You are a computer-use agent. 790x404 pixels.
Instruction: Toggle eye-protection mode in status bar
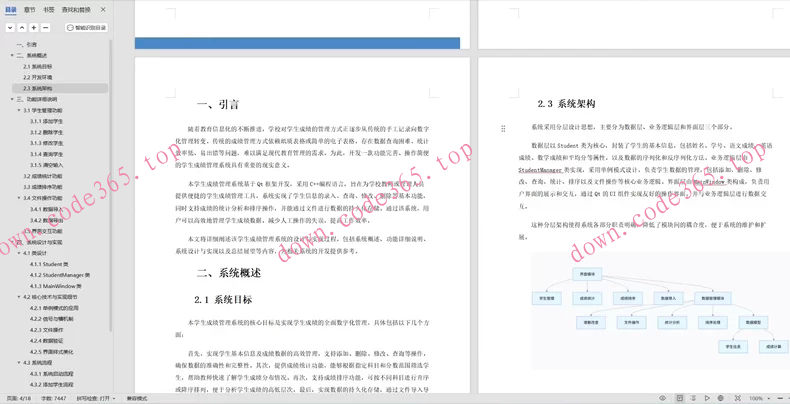[663, 398]
